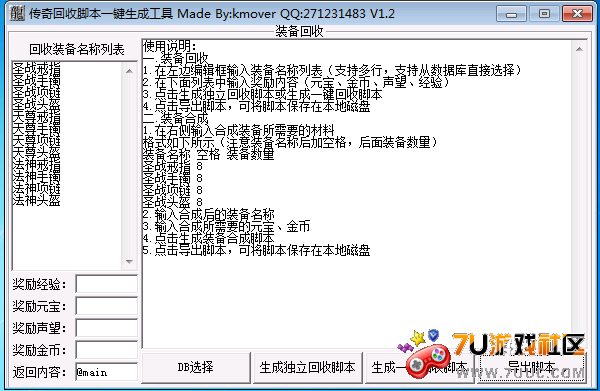
Task: Select 法神戒指 in the equipment list
Action: (x=36, y=165)
